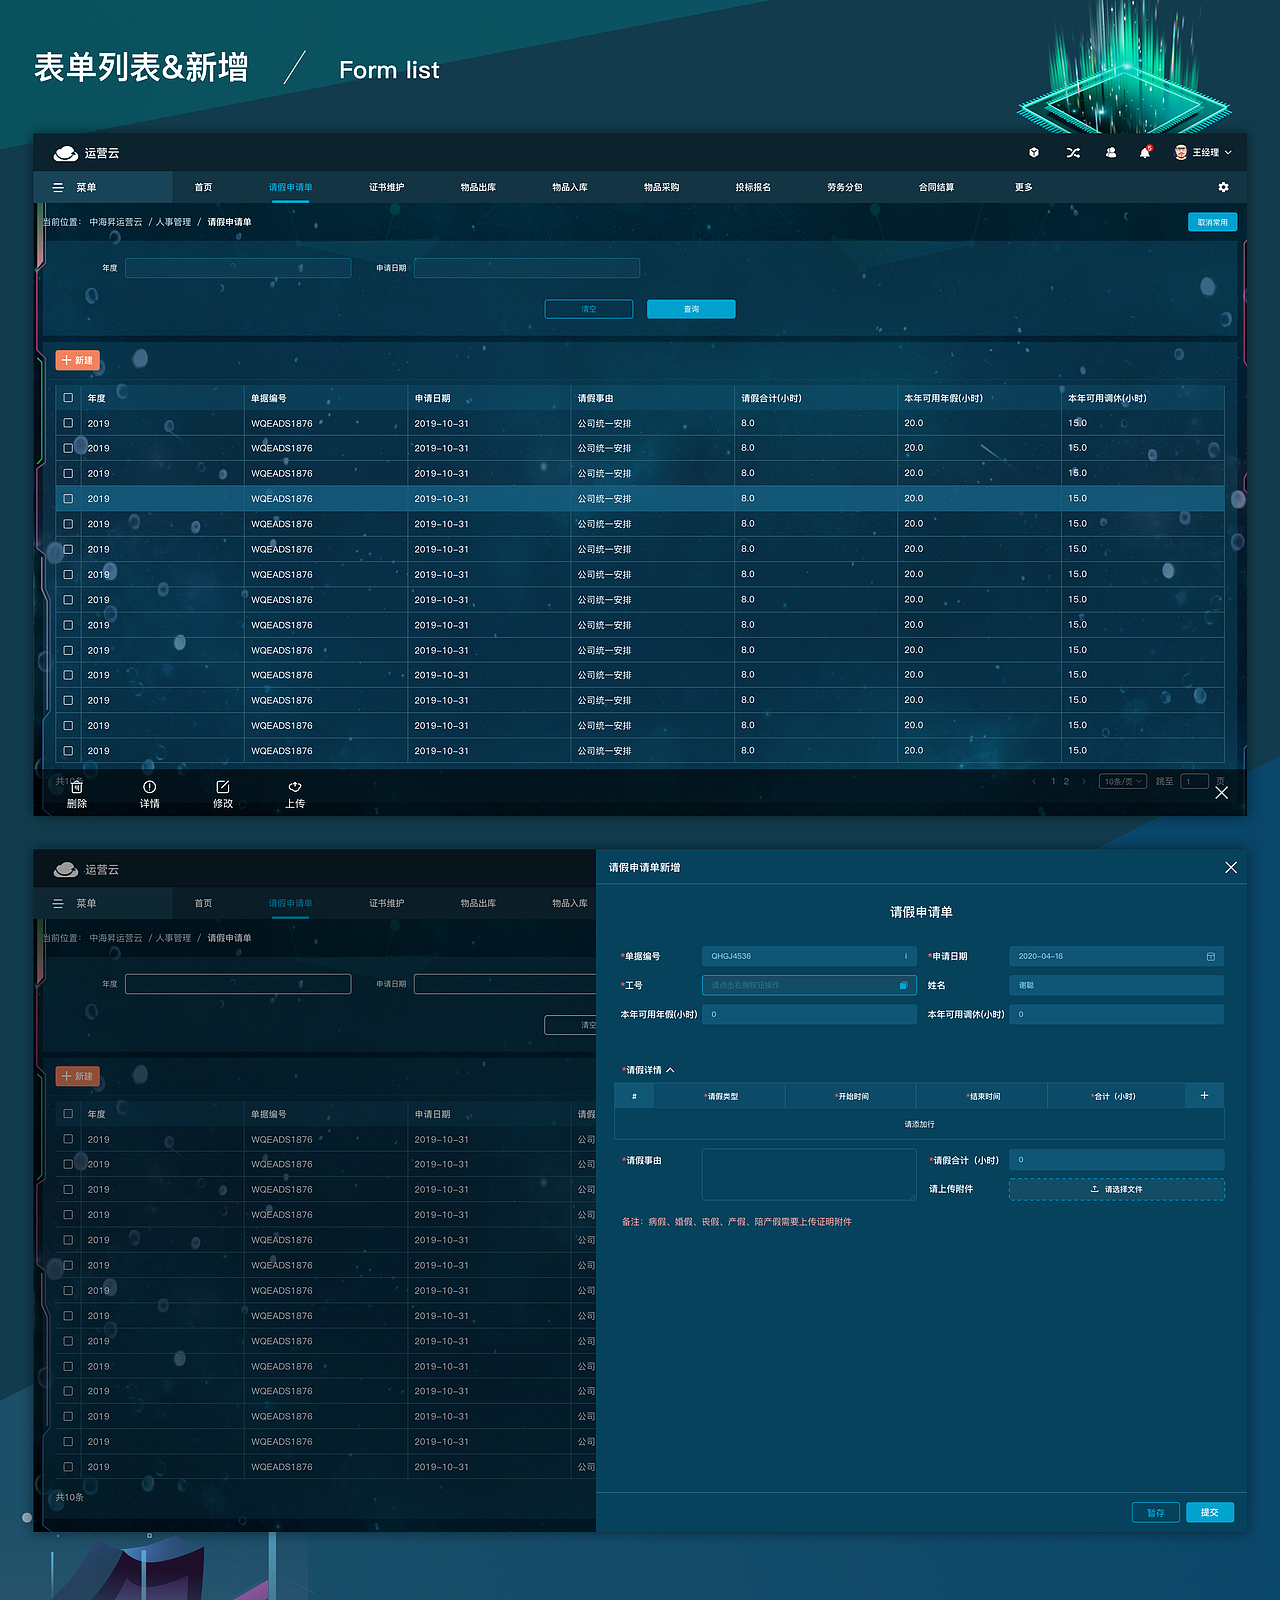Close the 请假申请单新增 drawer
Viewport: 1280px width, 1600px height.
(1231, 868)
